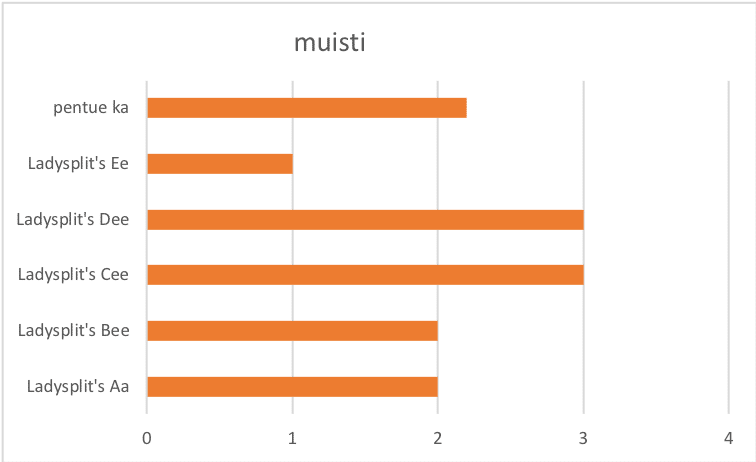
Task: Select the "Ladysplit's Ee" category label
Action: pyautogui.click(x=79, y=163)
